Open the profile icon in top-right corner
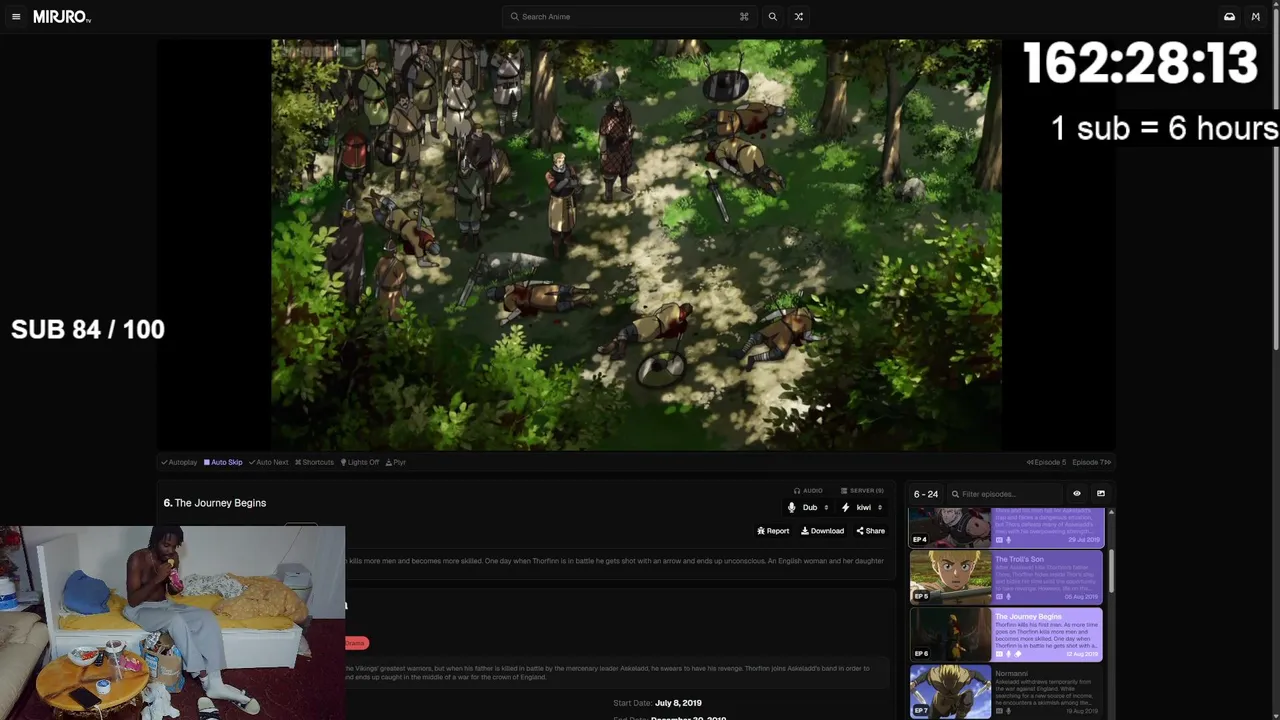The width and height of the screenshot is (1280, 720). click(x=1256, y=17)
